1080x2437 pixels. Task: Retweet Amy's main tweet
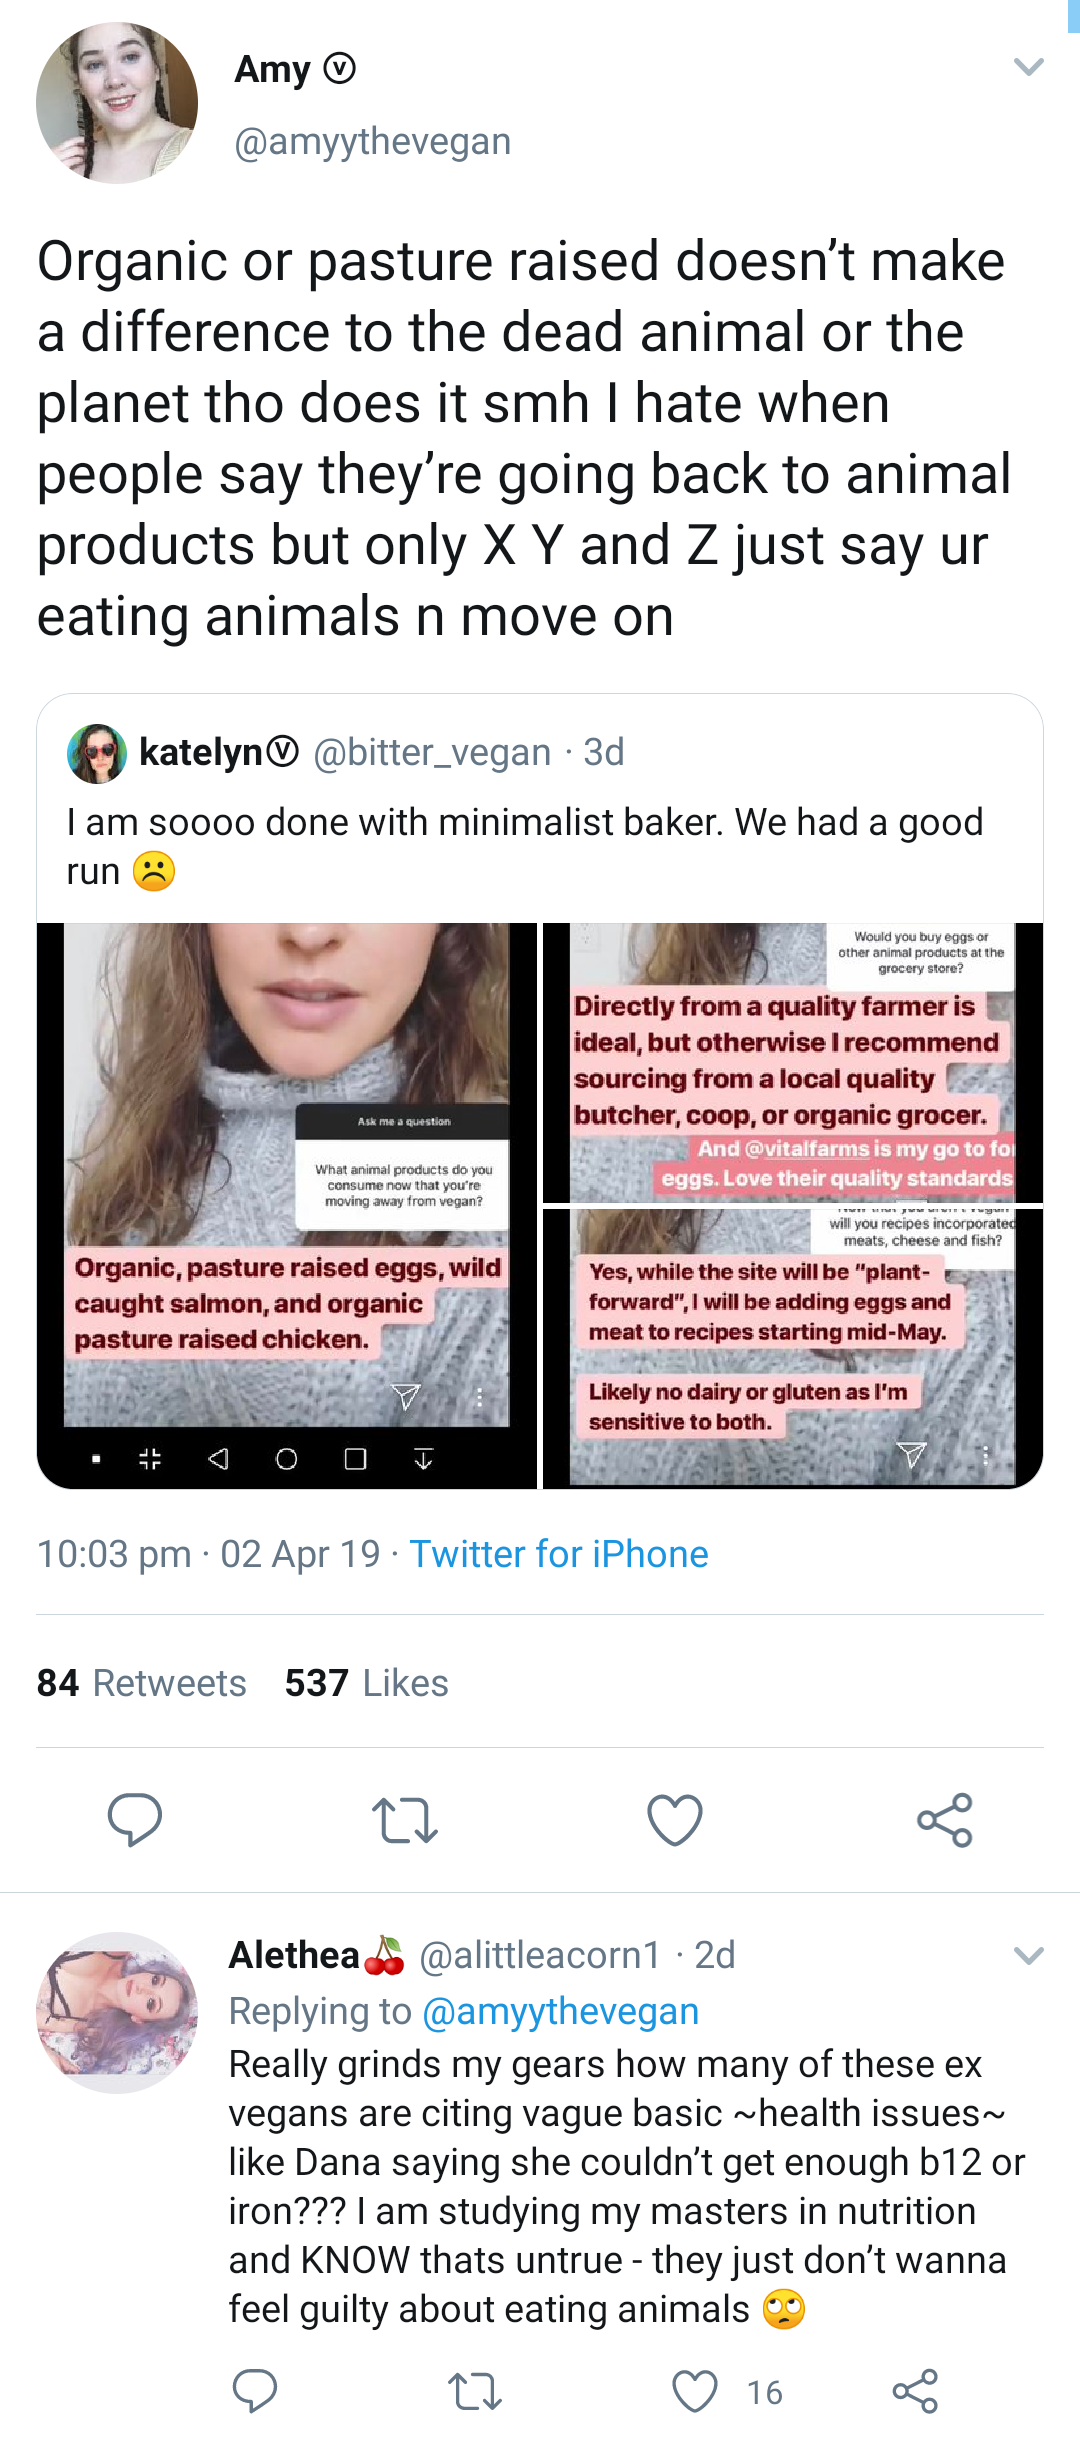(405, 1820)
